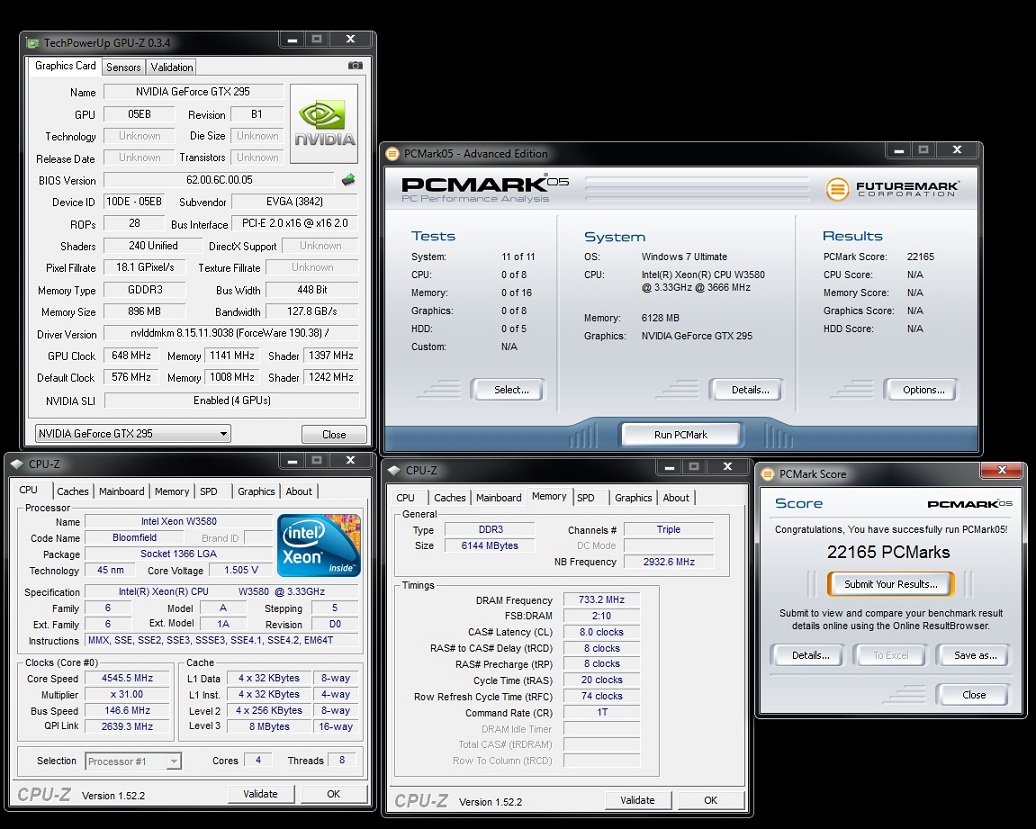Screen dimensions: 1036x829
Task: Click NVIDIA SLI field Enabled (4 GPUs)
Action: coord(232,400)
